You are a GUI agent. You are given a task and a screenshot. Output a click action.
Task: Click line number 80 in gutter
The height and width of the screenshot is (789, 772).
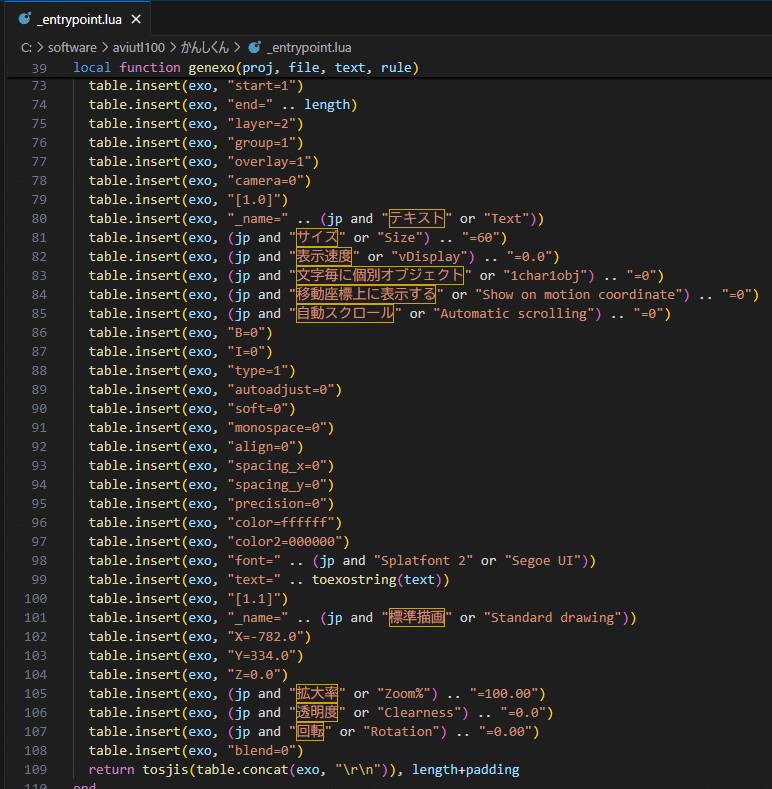(39, 219)
